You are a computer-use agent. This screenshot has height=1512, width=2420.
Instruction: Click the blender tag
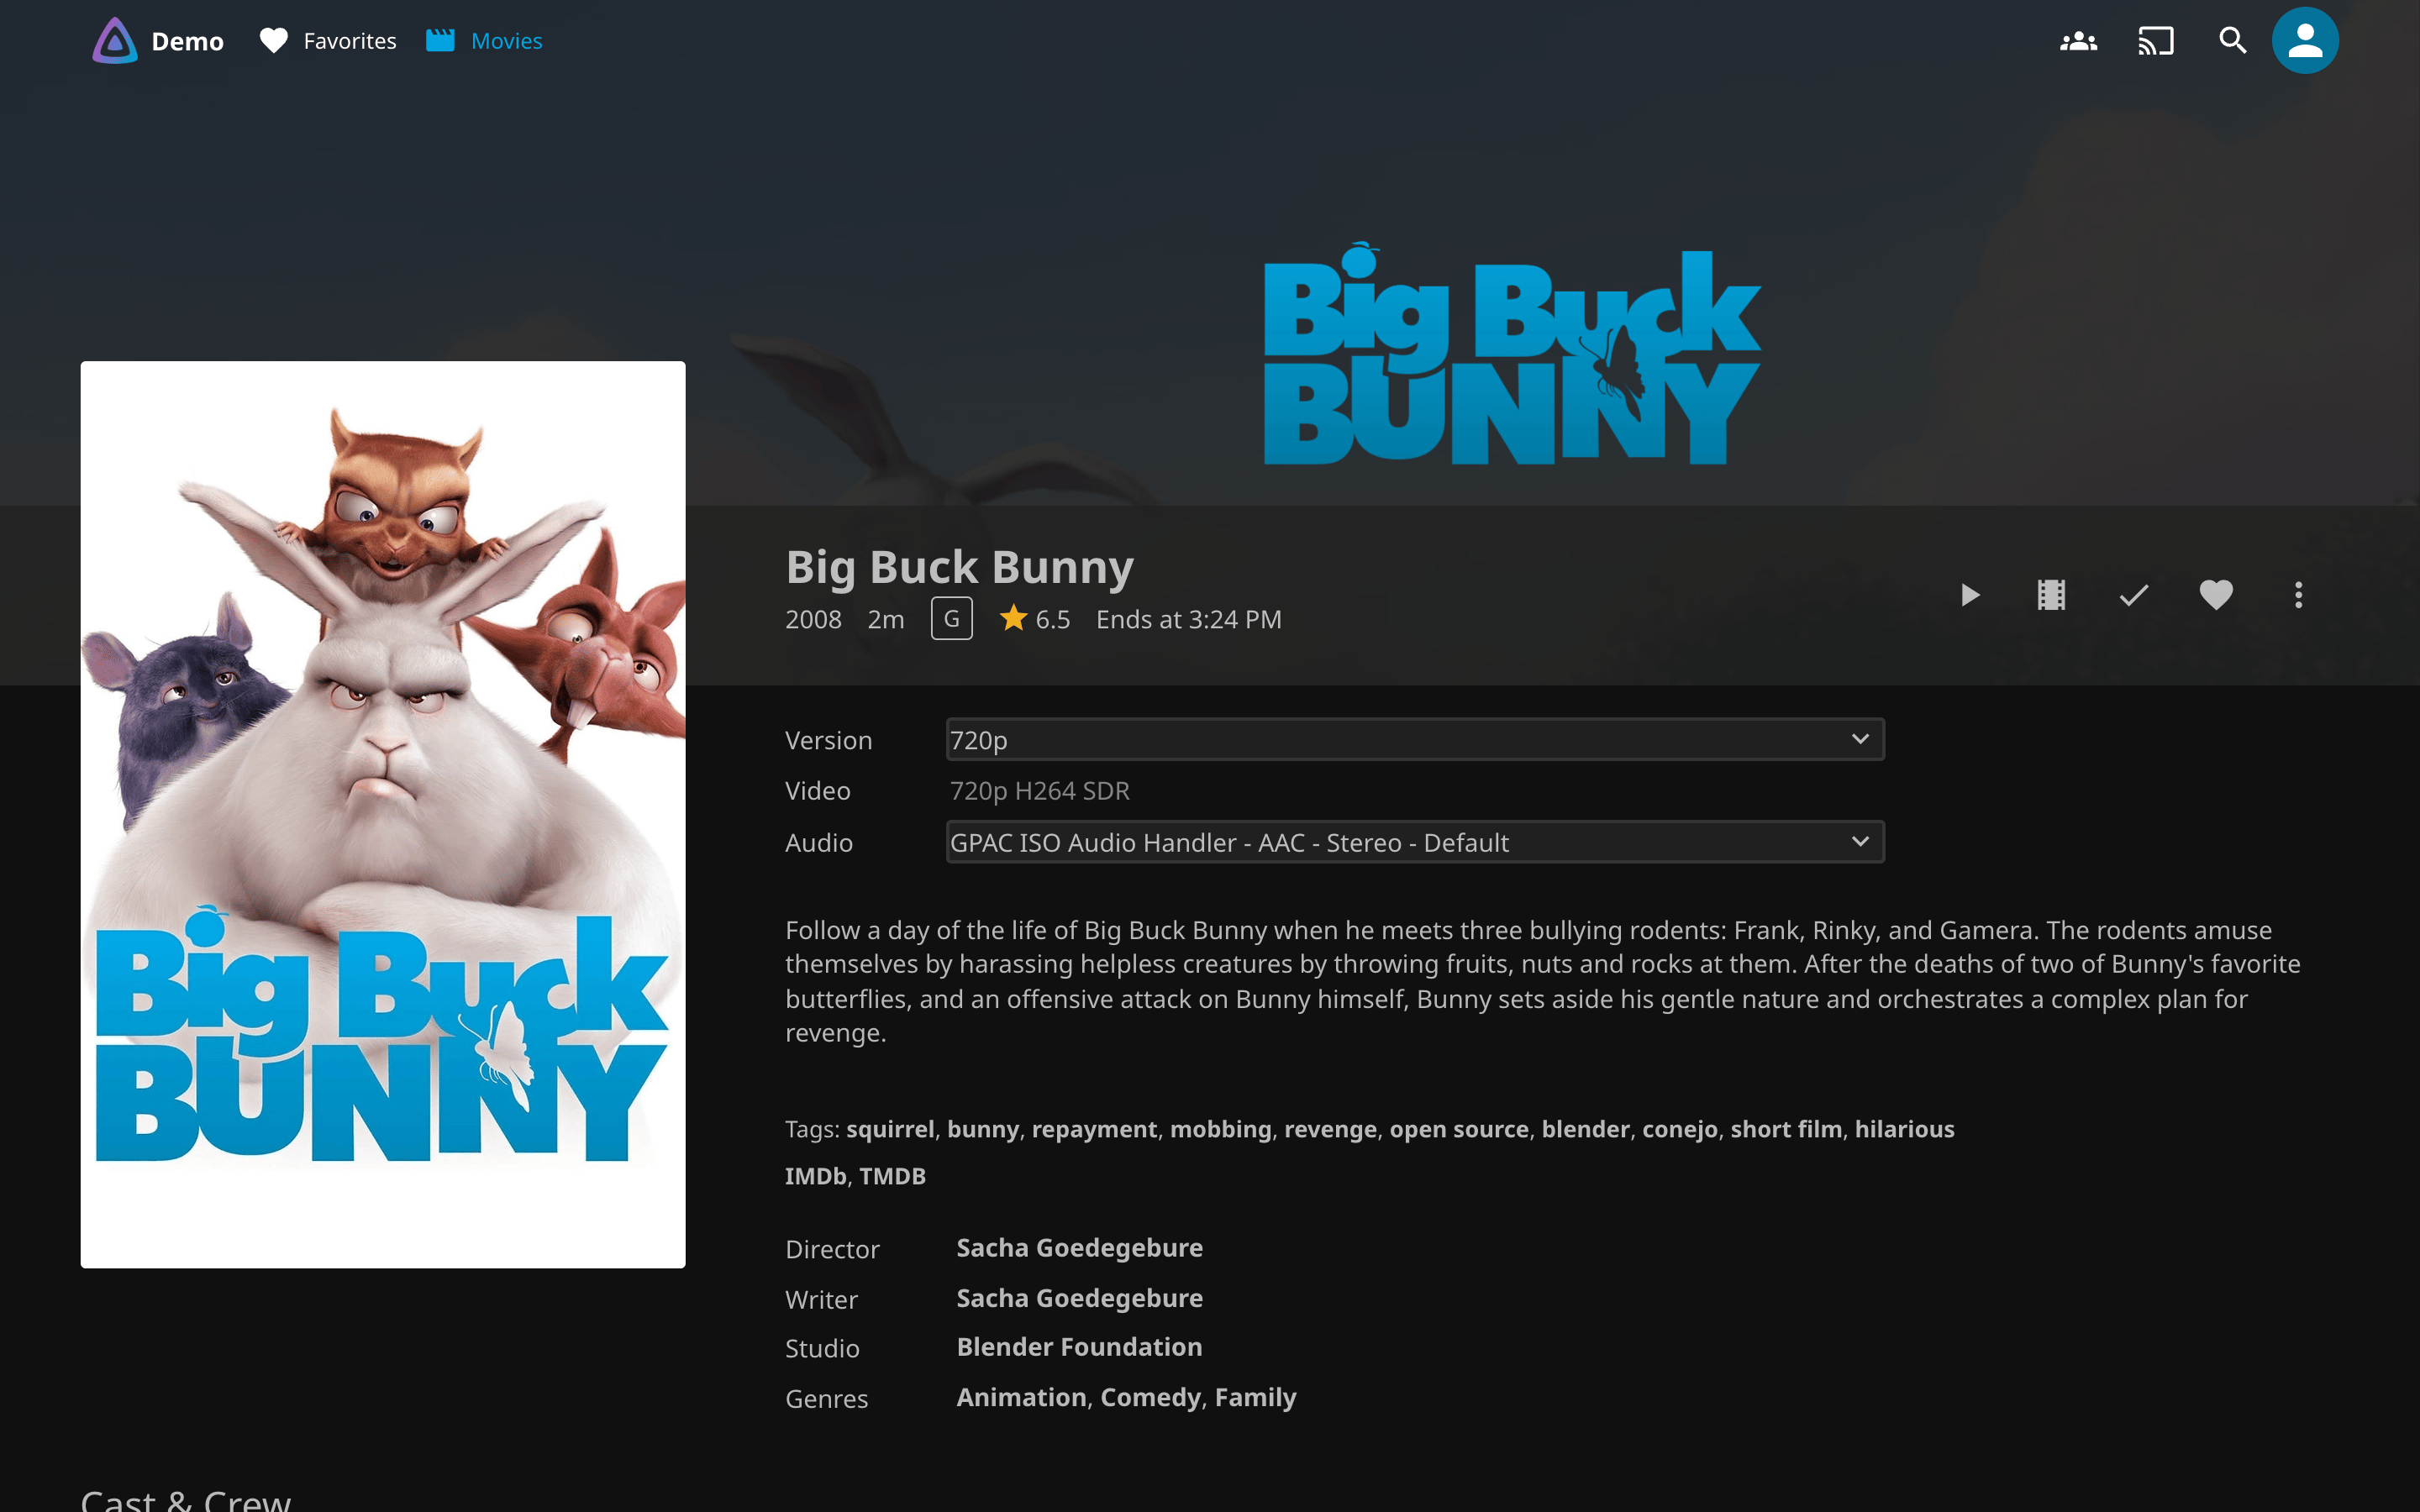pos(1585,1129)
